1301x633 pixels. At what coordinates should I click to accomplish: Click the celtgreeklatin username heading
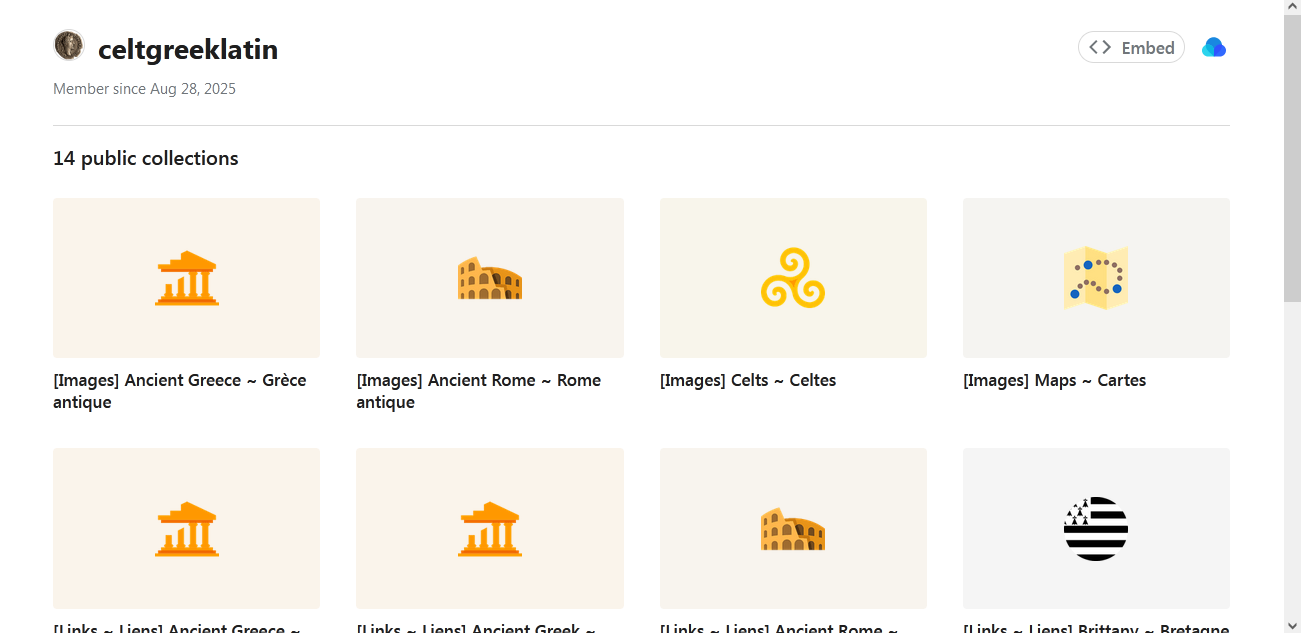pyautogui.click(x=188, y=49)
